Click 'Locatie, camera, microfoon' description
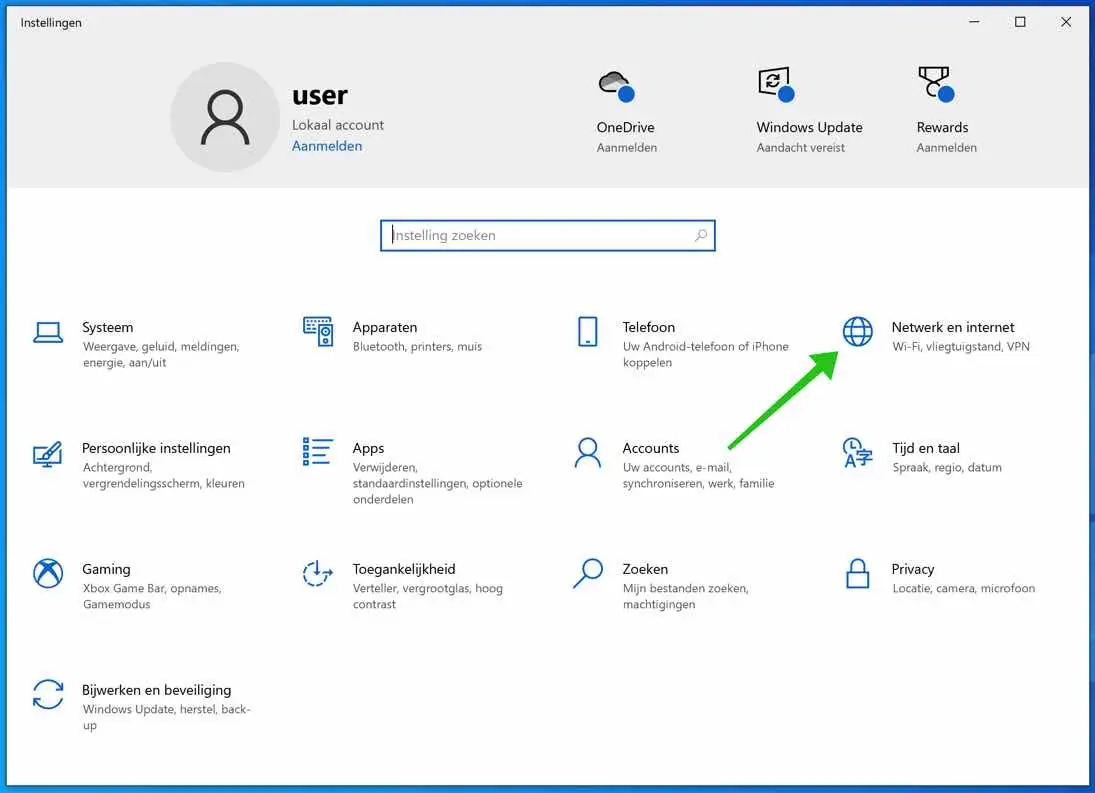 click(x=964, y=588)
